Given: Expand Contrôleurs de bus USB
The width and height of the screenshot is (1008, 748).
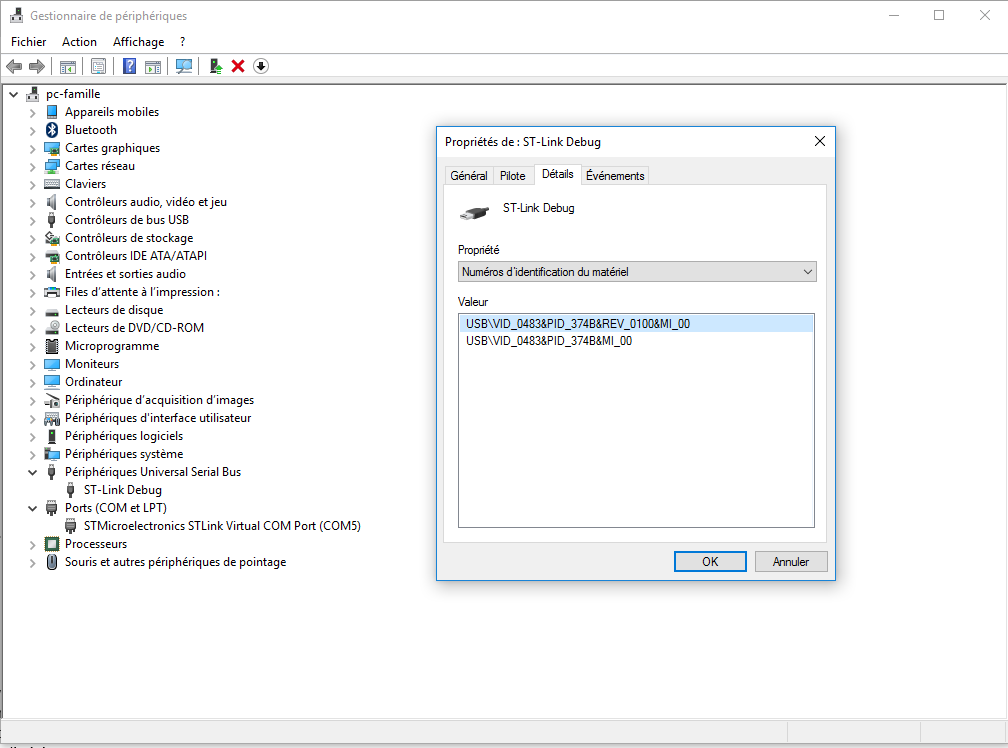Looking at the screenshot, I should (32, 220).
